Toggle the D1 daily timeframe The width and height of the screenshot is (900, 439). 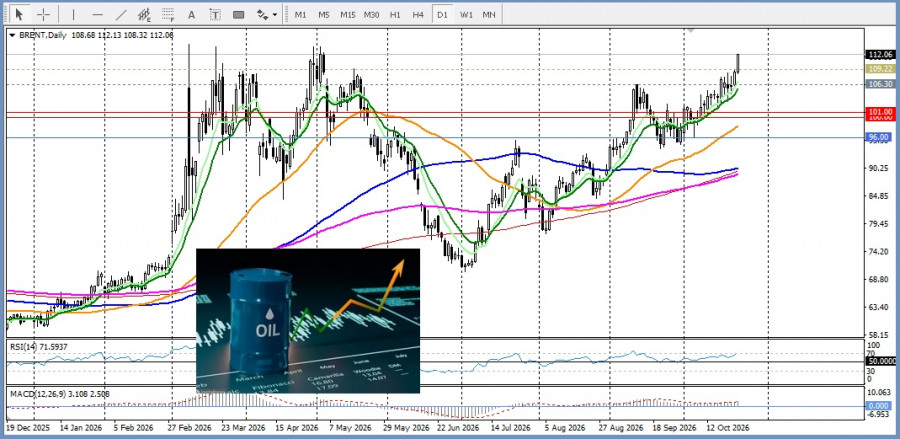tap(442, 15)
